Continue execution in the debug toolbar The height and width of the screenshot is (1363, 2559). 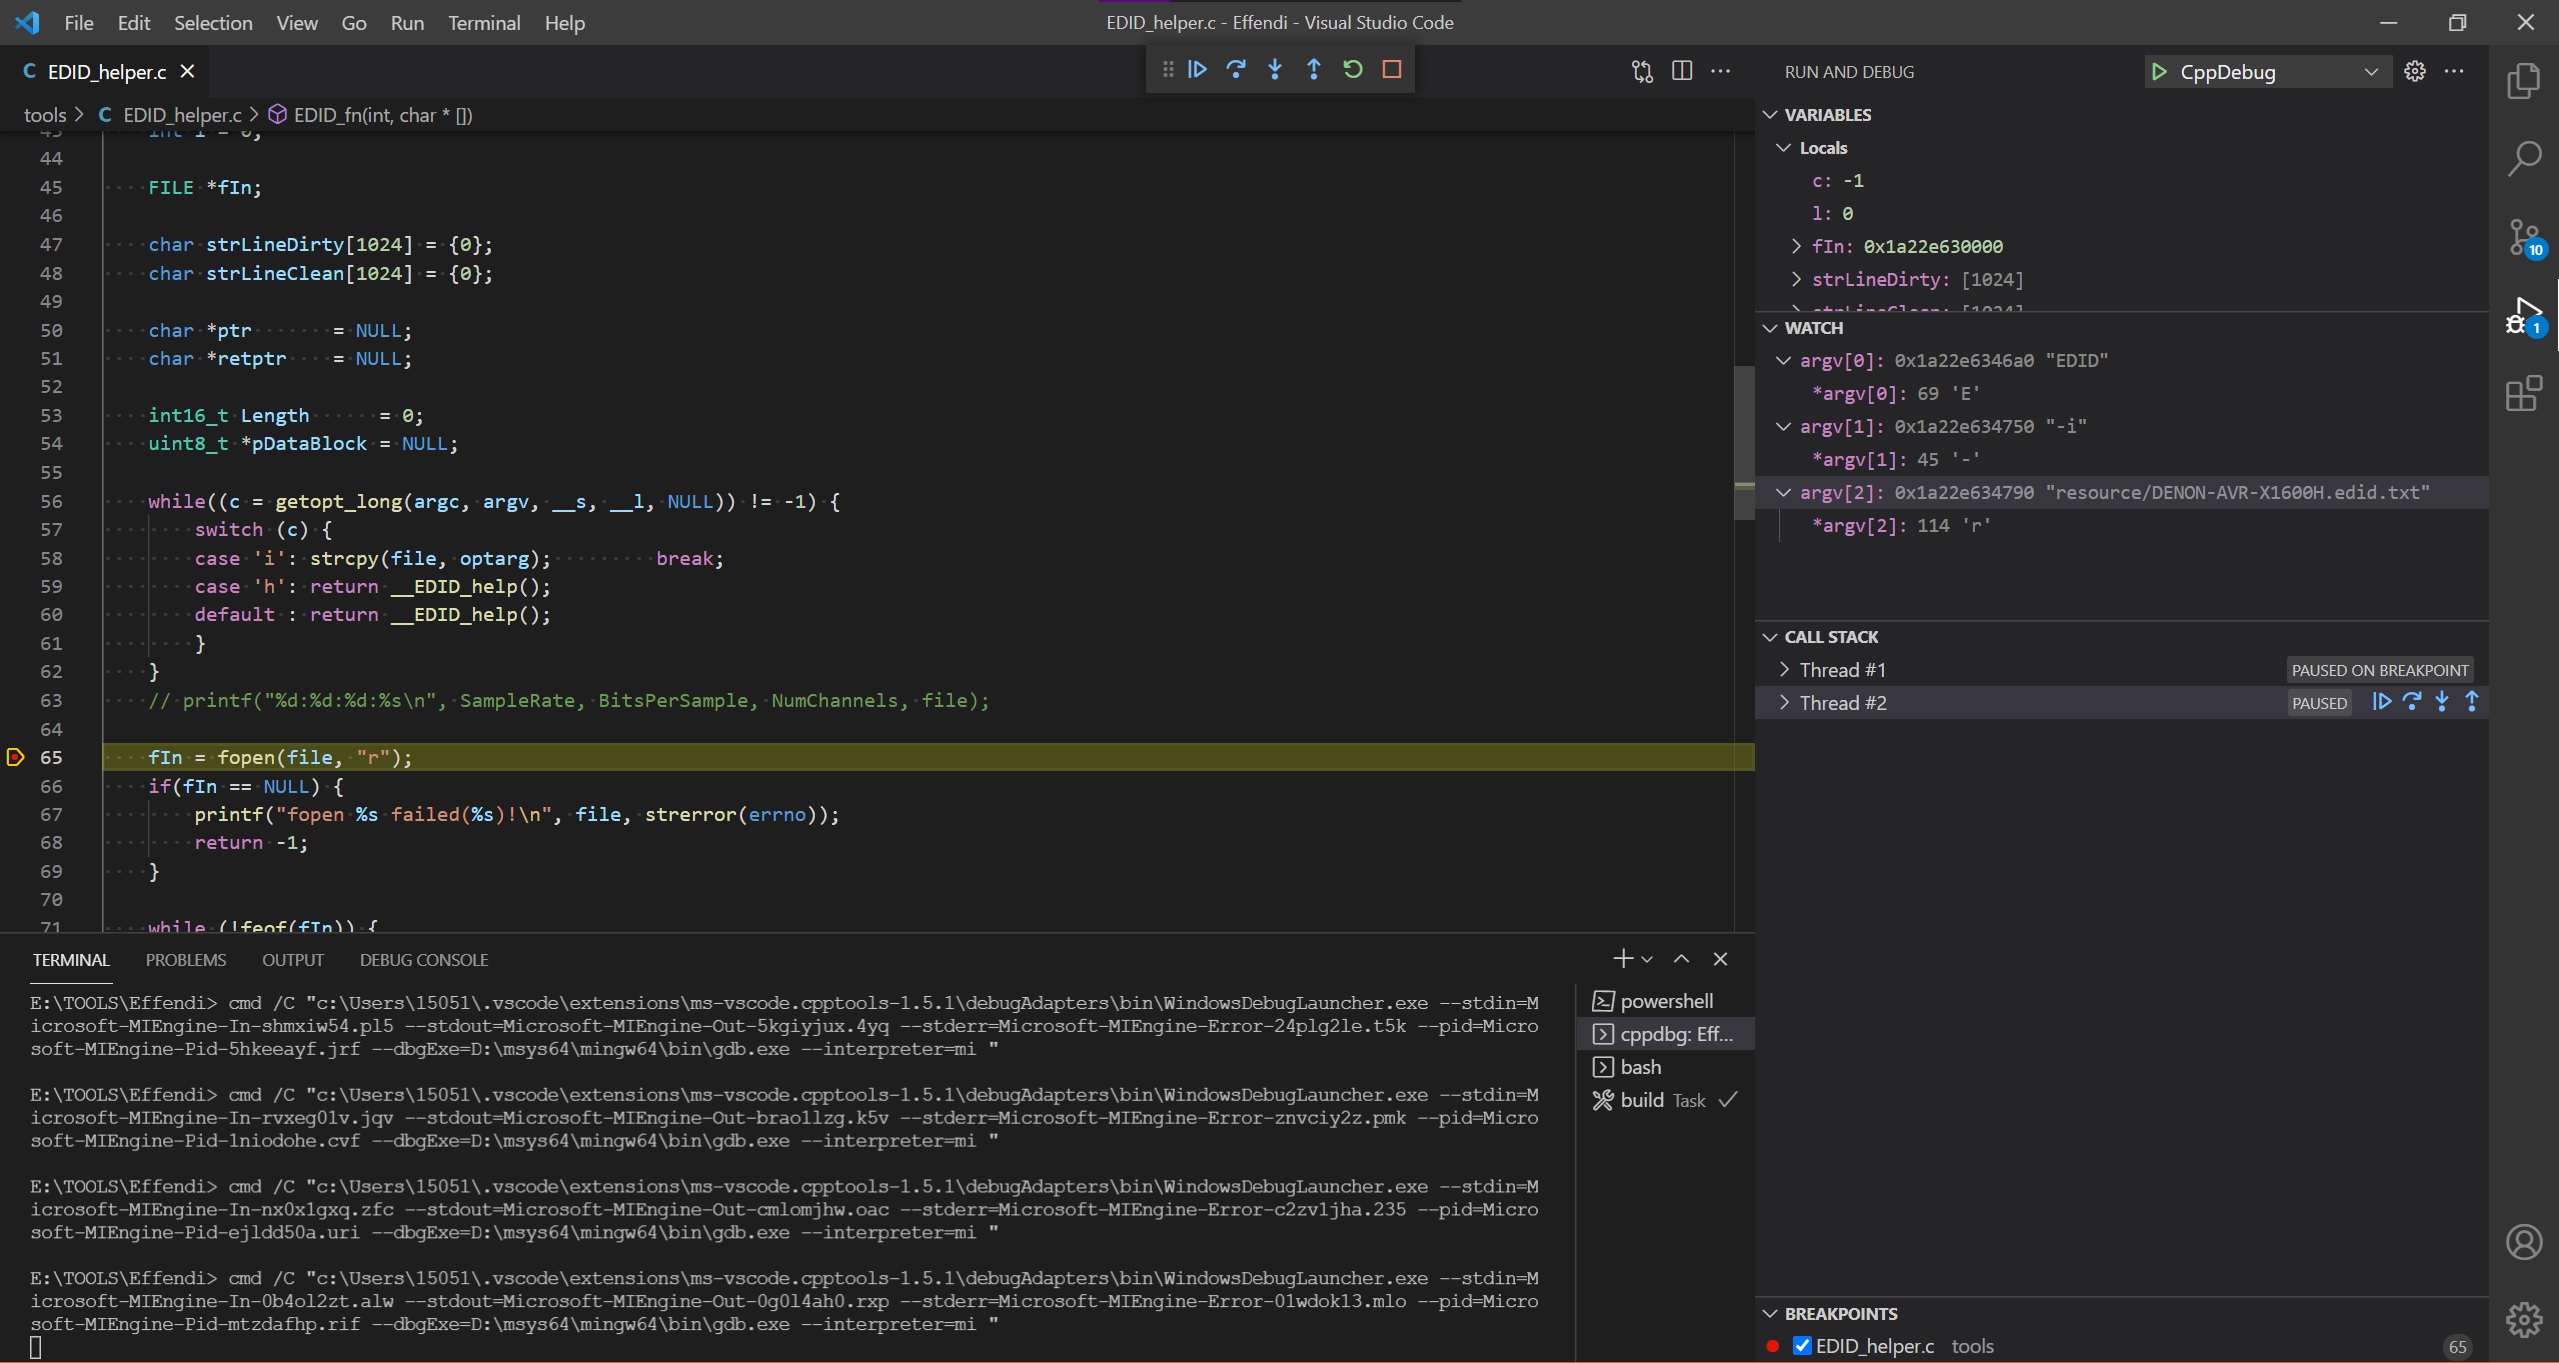[1197, 70]
